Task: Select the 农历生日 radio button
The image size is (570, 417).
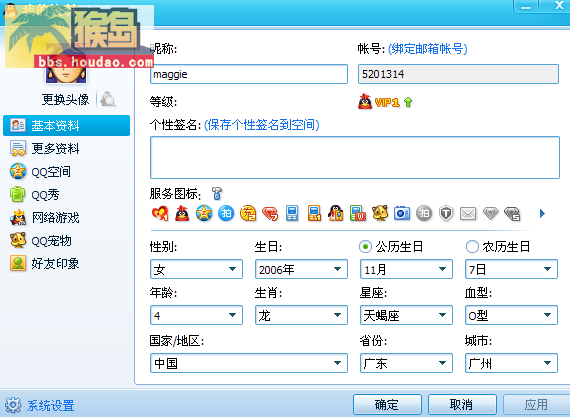Action: (x=472, y=247)
